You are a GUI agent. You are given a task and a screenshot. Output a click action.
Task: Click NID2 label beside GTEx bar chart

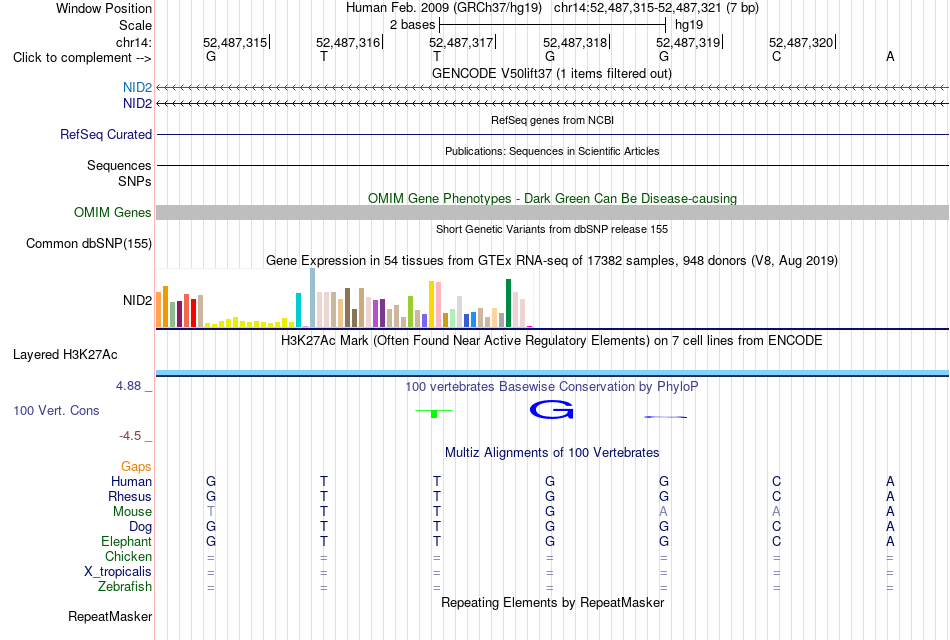(x=137, y=301)
